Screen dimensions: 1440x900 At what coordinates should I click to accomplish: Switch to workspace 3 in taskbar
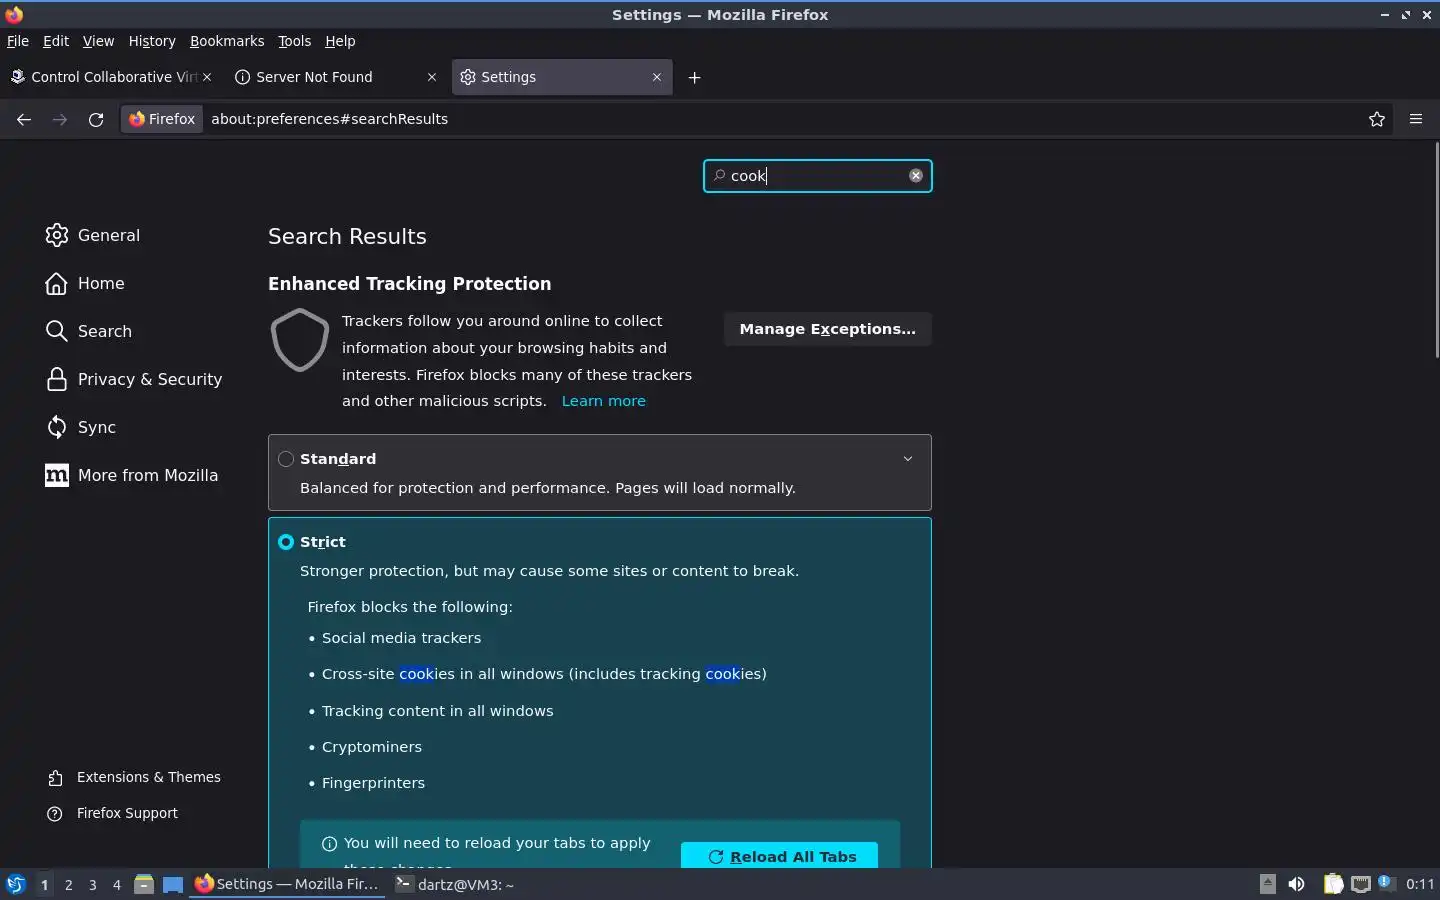(x=92, y=884)
